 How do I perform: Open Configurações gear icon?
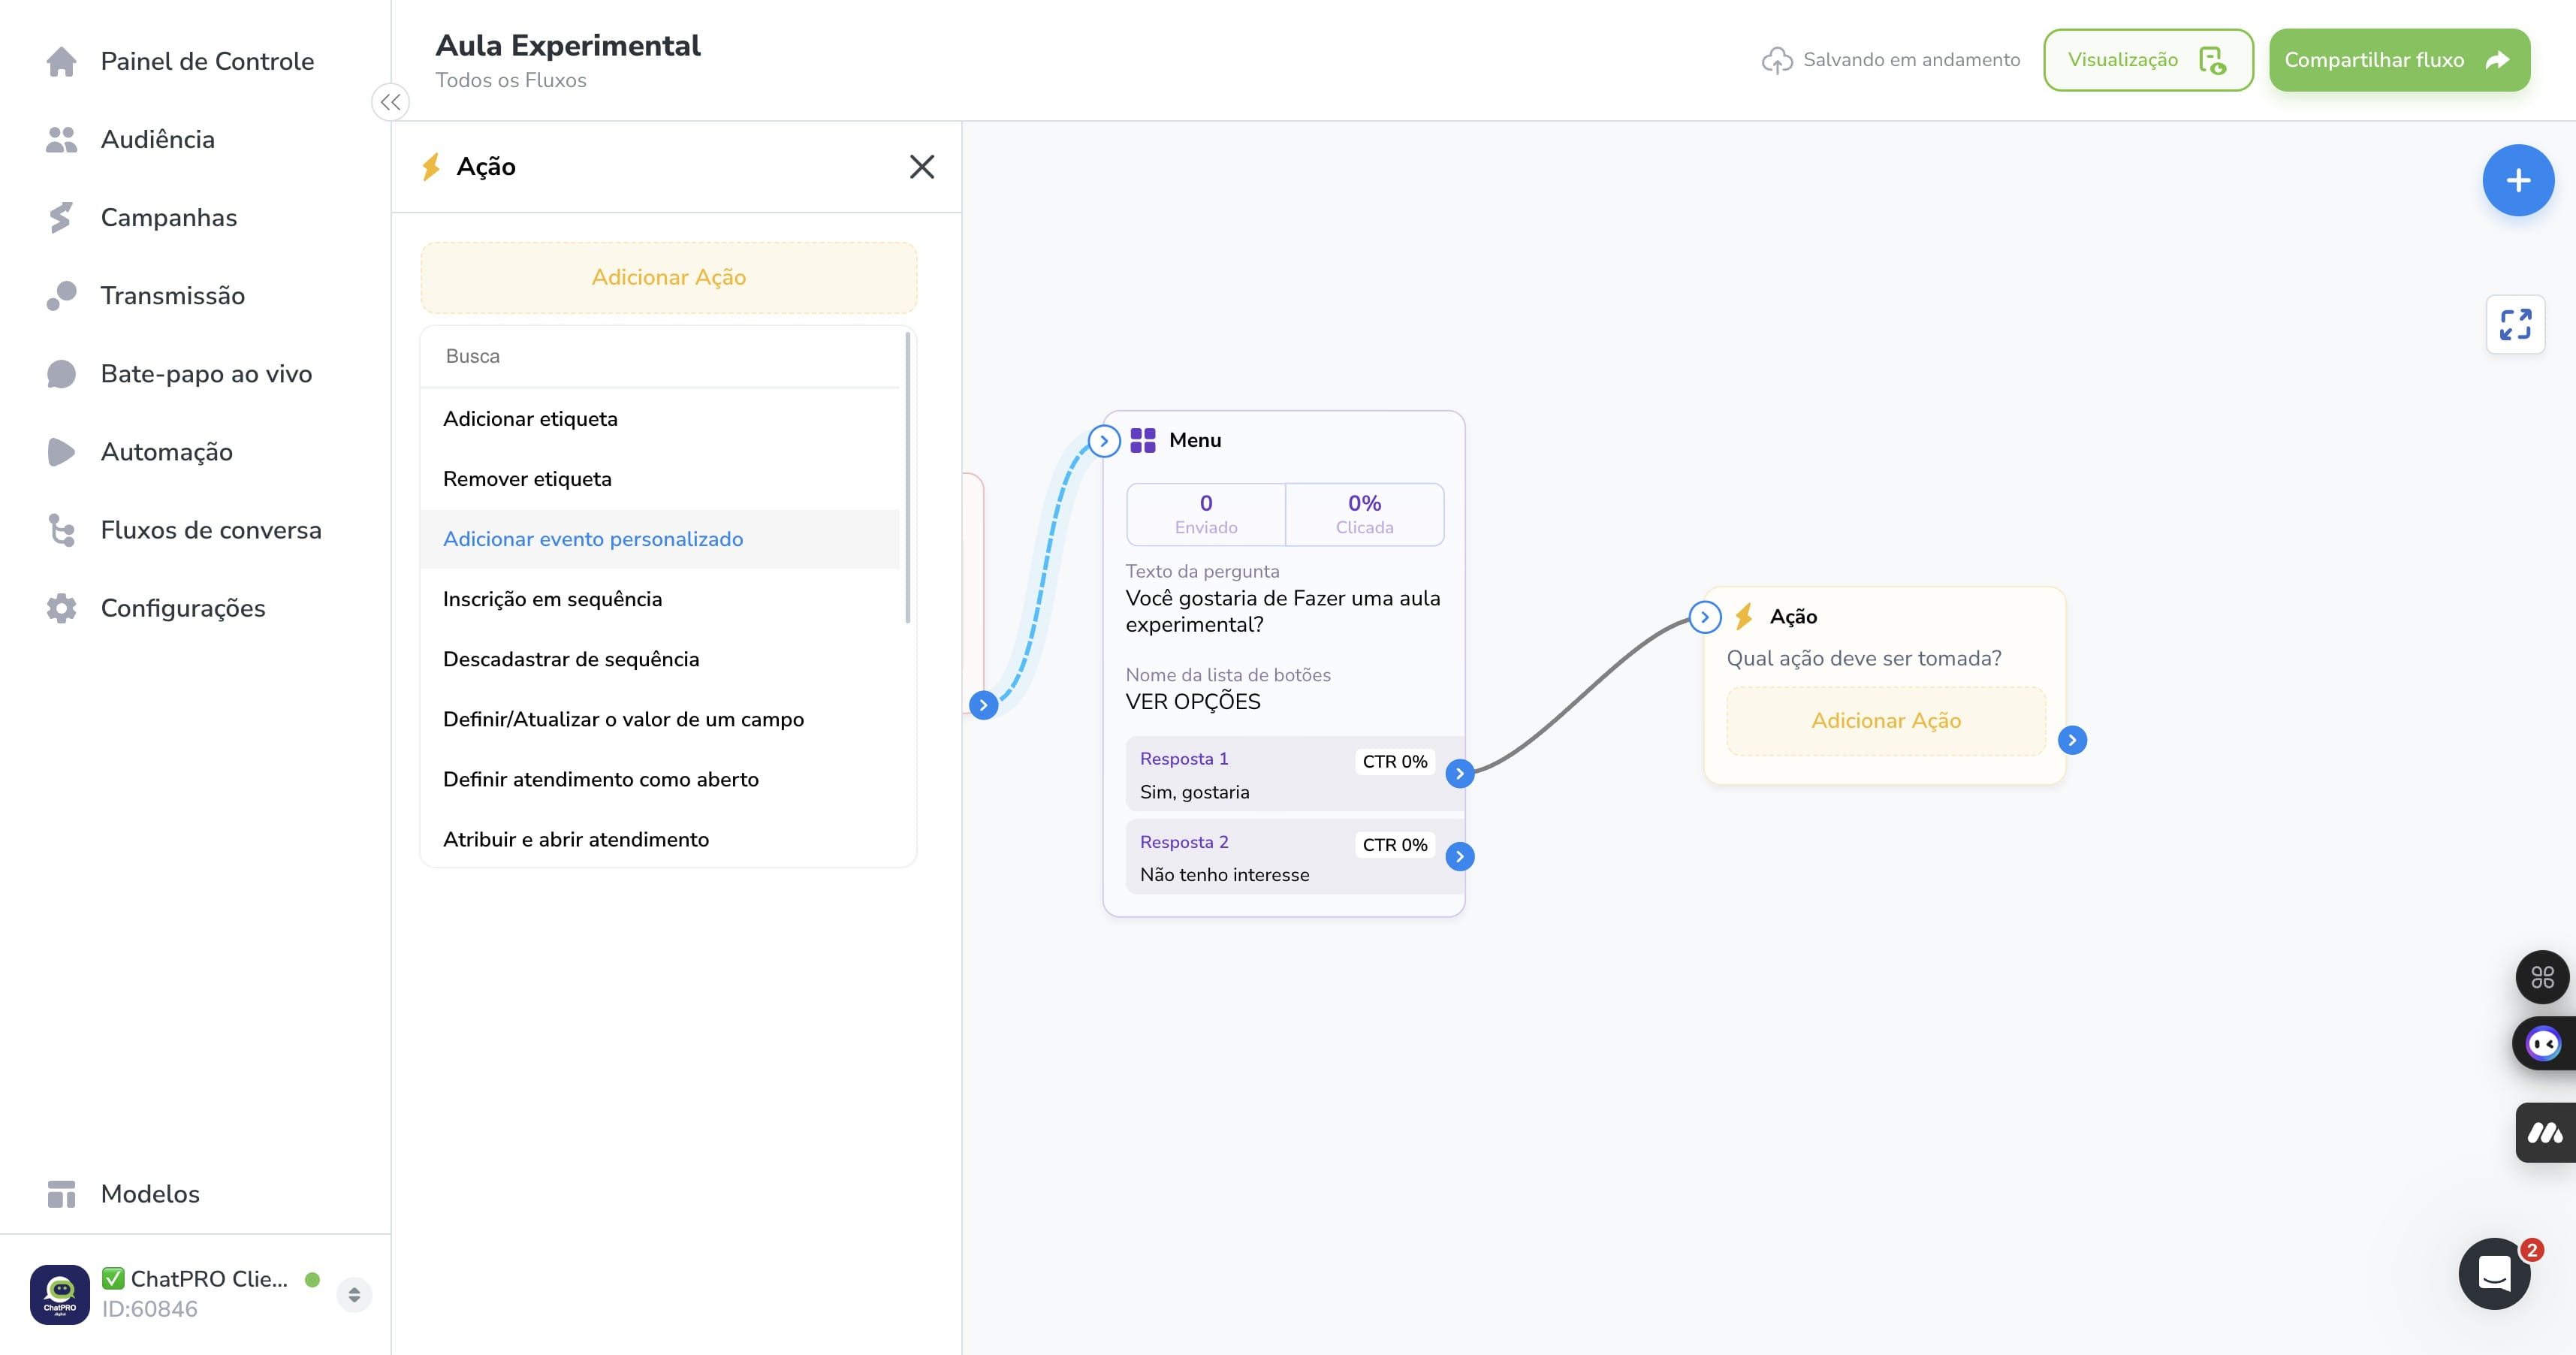coord(61,608)
